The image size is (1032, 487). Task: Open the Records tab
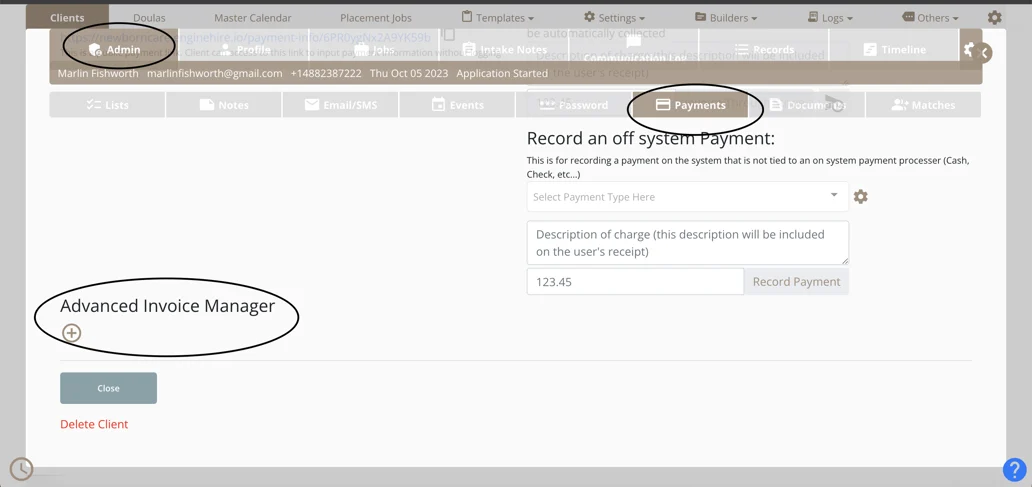[764, 49]
